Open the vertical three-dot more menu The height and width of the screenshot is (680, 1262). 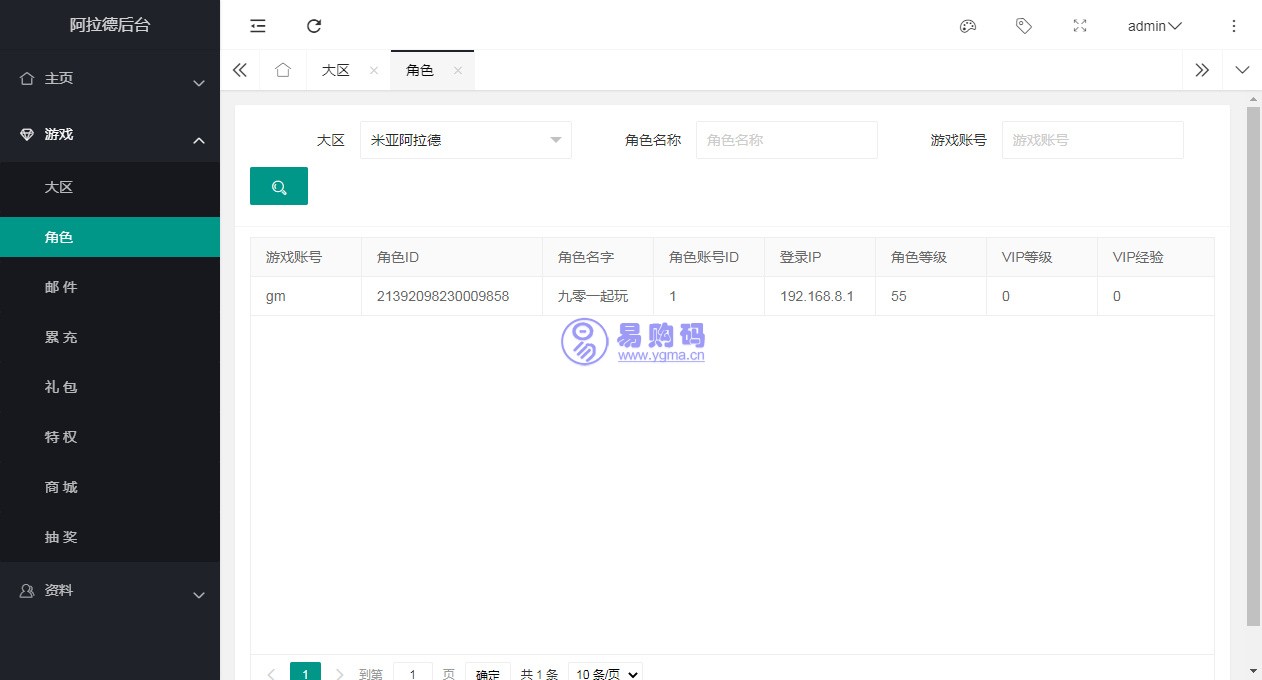(x=1233, y=26)
